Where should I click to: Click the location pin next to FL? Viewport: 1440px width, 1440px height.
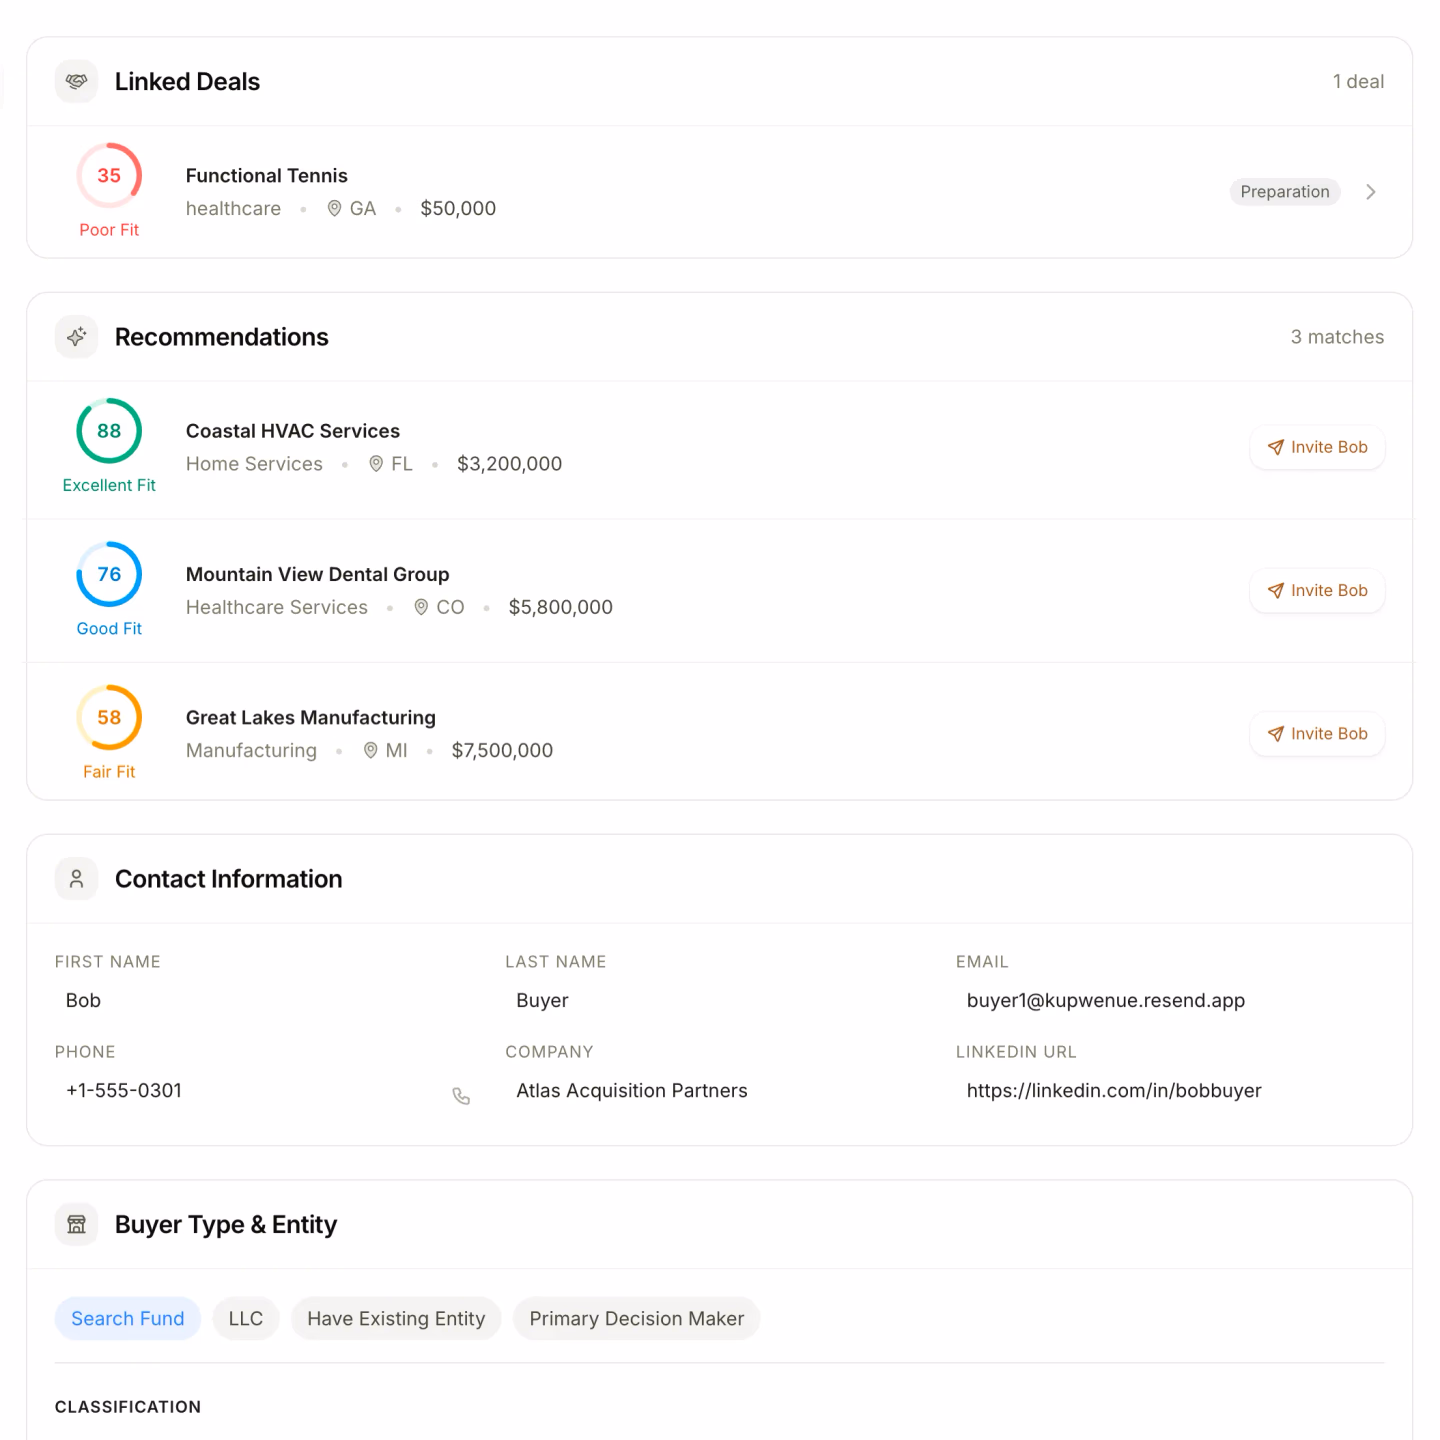pyautogui.click(x=375, y=464)
